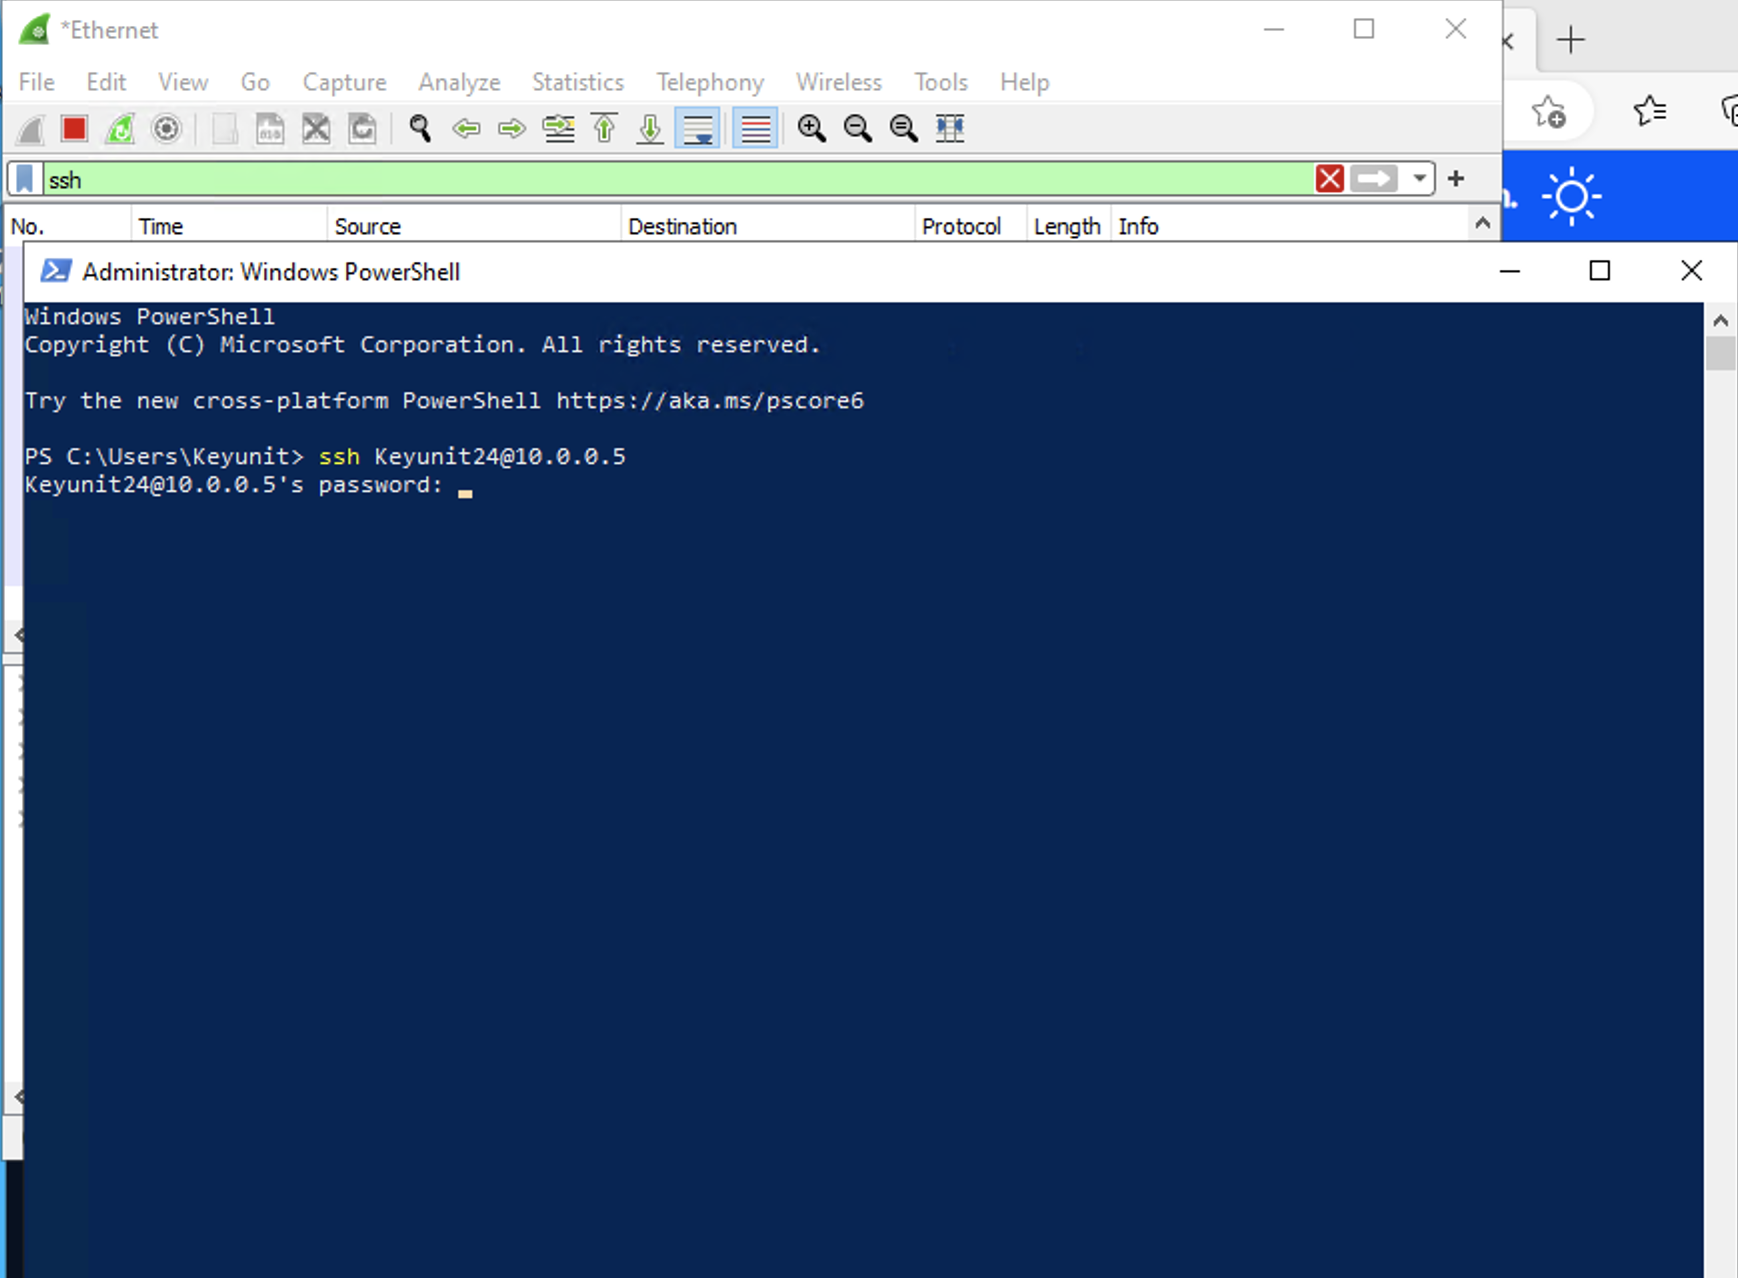Apply the ssh display filter arrow
The image size is (1738, 1278).
pos(1375,178)
